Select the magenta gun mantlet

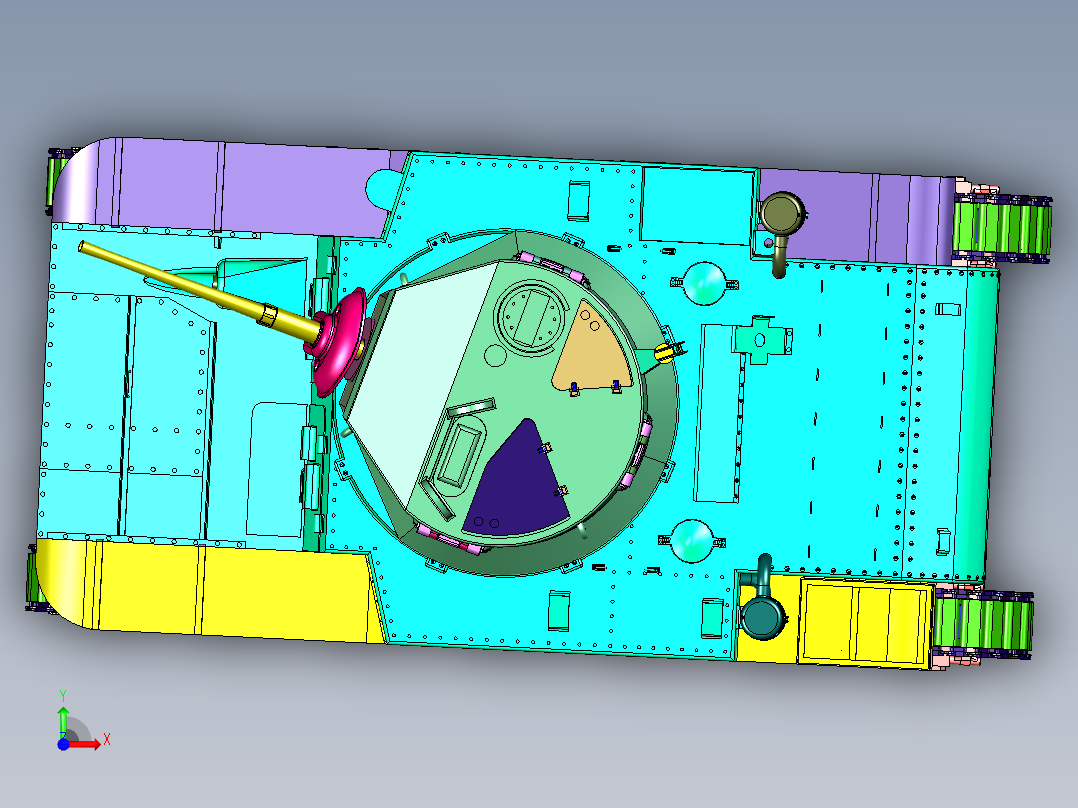point(338,341)
